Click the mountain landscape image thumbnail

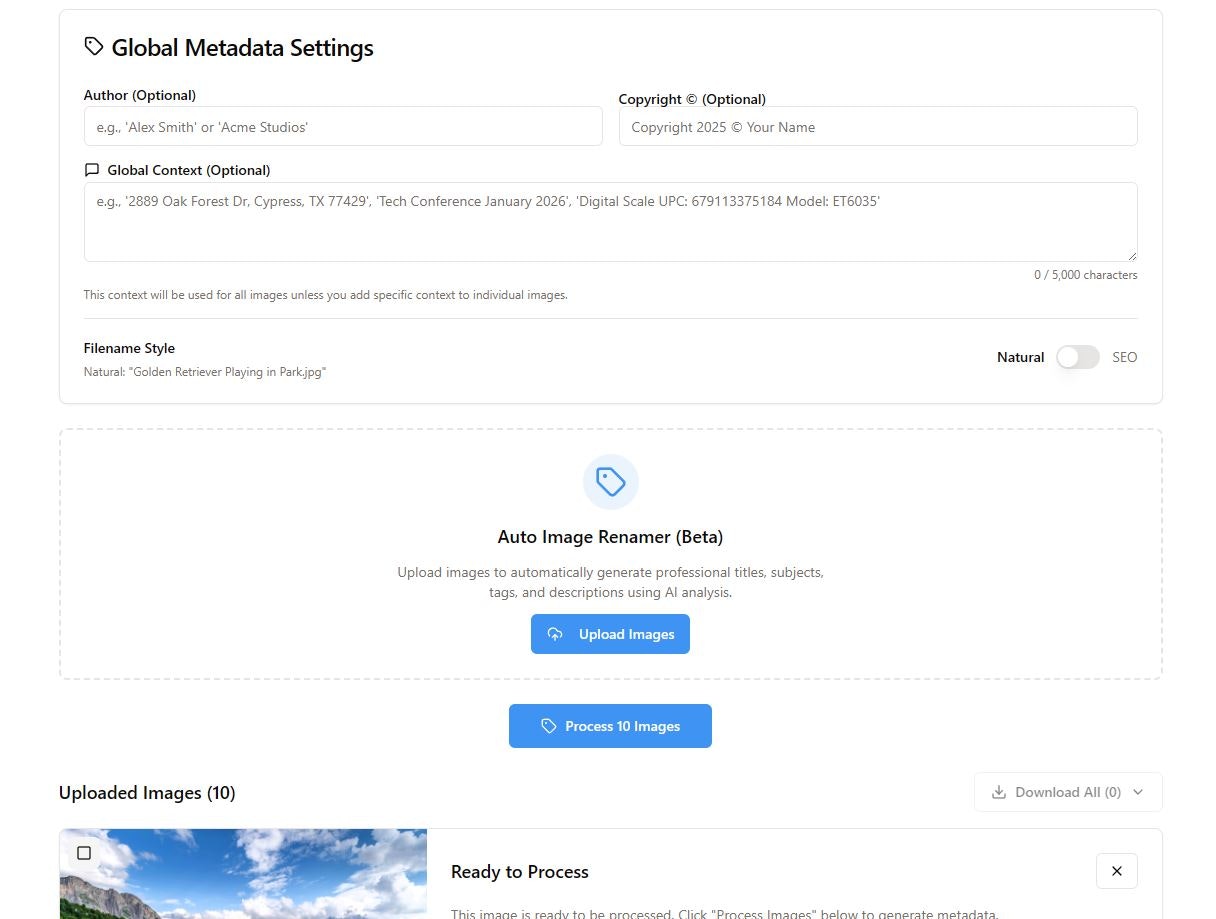243,873
